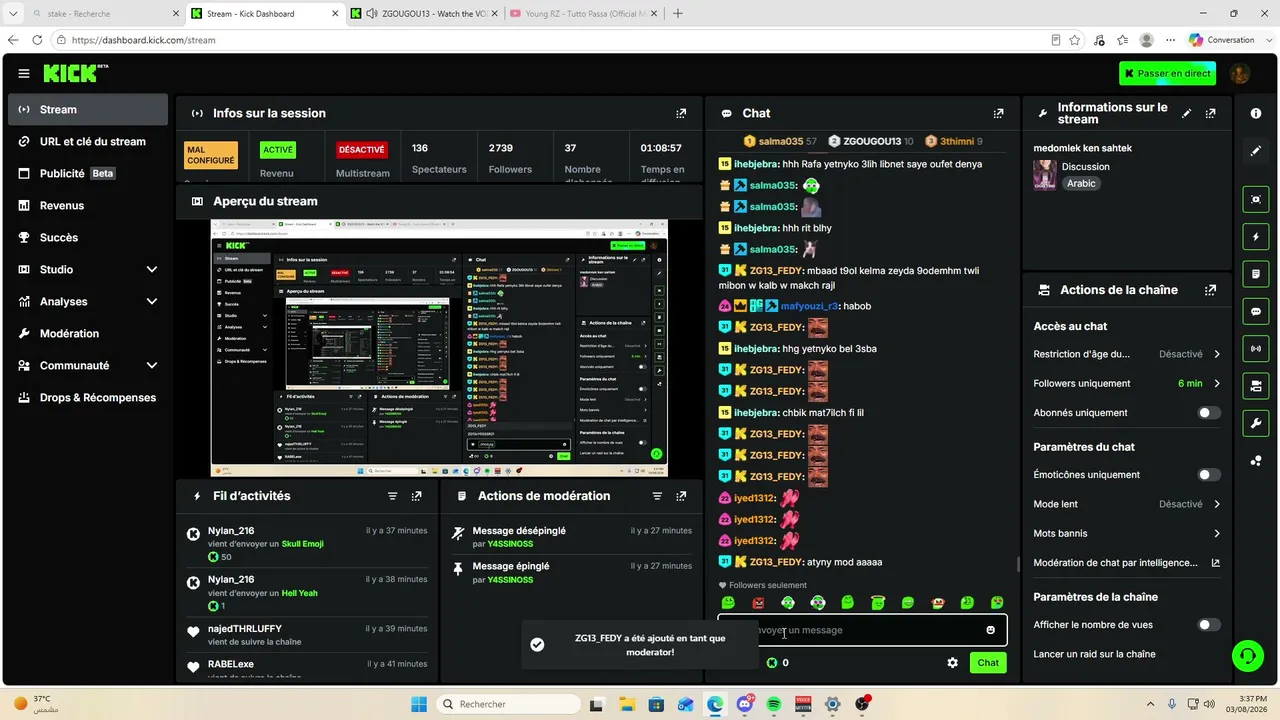Click the DÉSACTIVÉ Multistream badge
The height and width of the screenshot is (720, 1280).
click(362, 150)
